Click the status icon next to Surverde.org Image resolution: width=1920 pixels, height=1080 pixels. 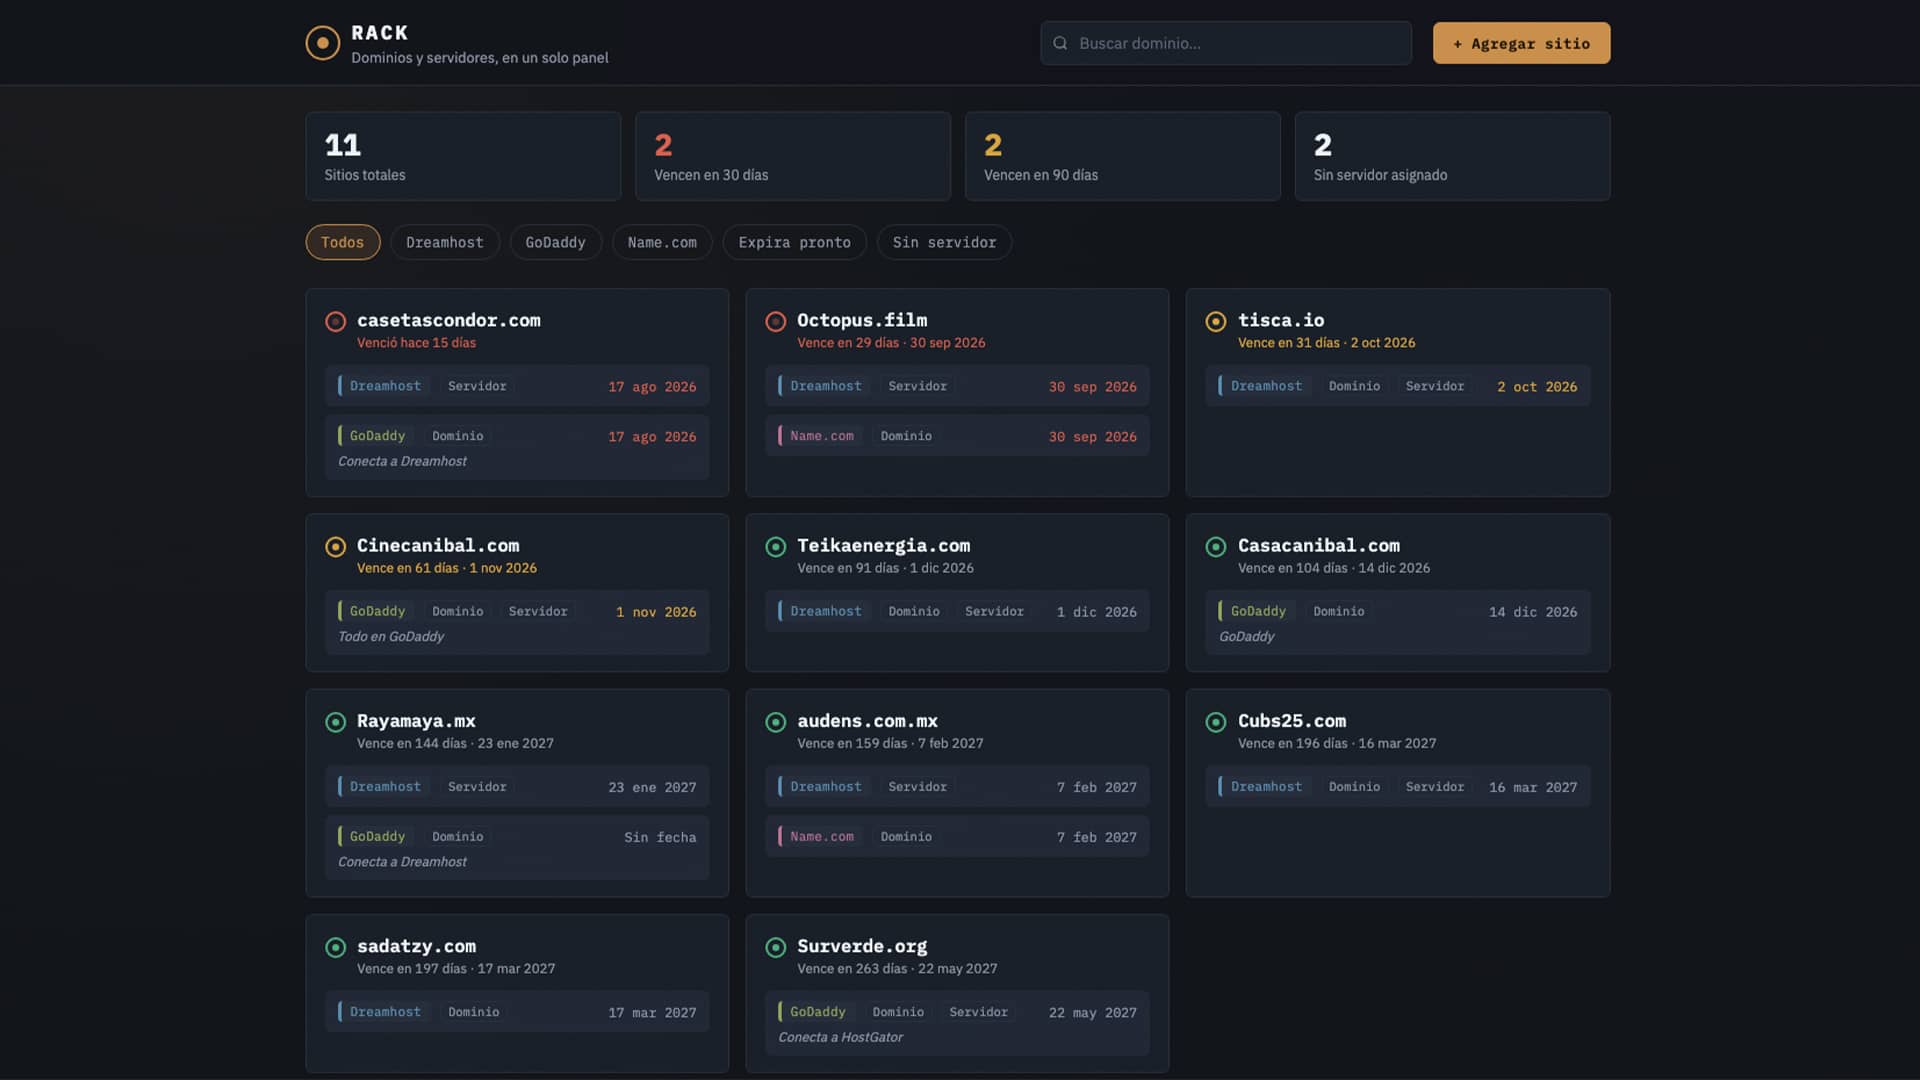(x=776, y=947)
